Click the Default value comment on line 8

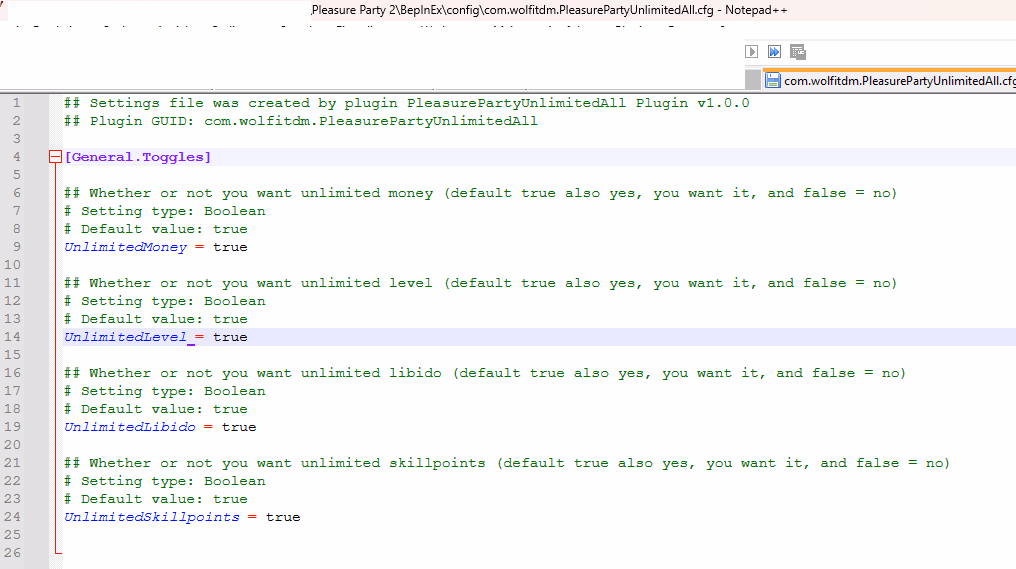tap(155, 229)
